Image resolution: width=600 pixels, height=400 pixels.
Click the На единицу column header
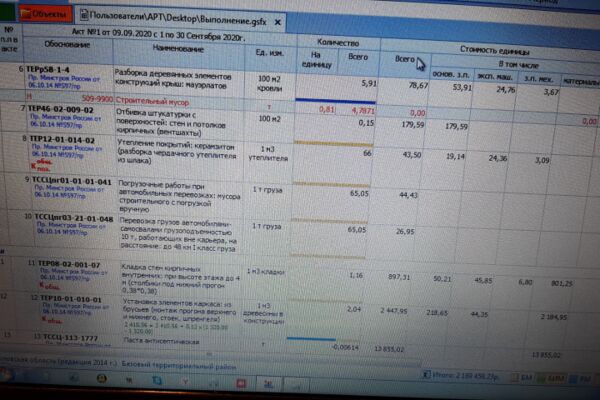coord(316,60)
